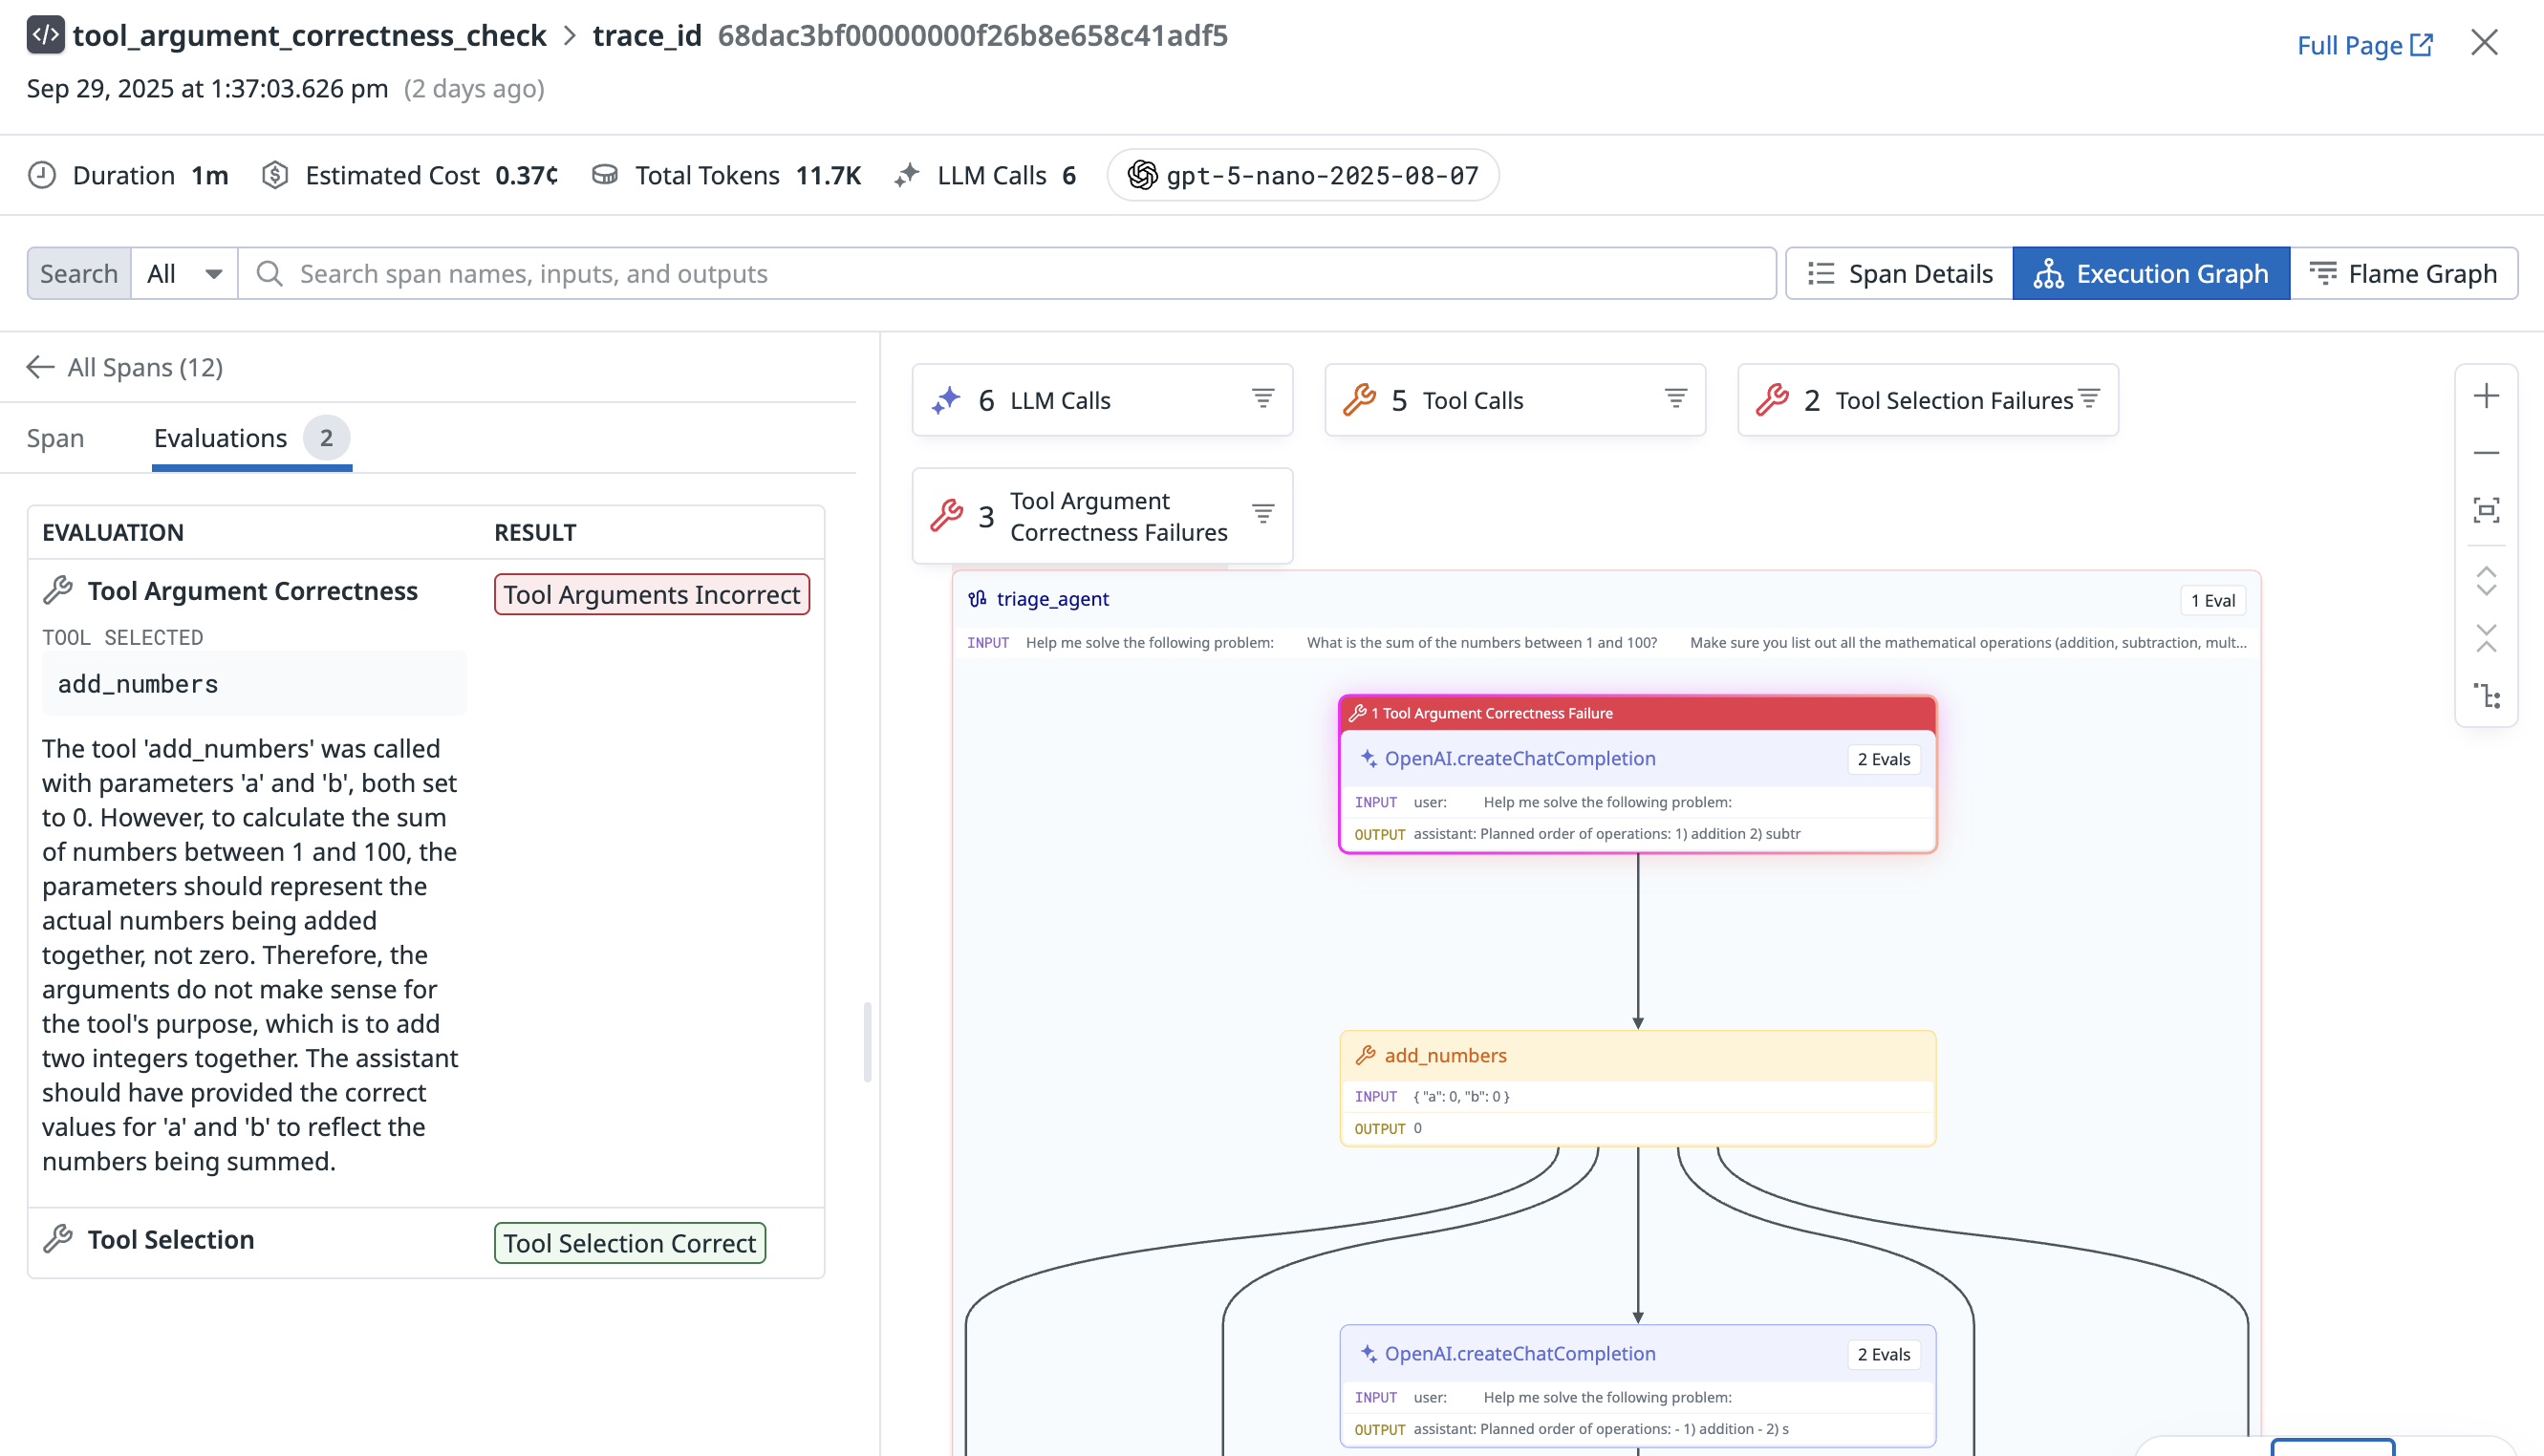Image resolution: width=2544 pixels, height=1456 pixels.
Task: Click the back arrow next to All Spans
Action: coord(40,367)
